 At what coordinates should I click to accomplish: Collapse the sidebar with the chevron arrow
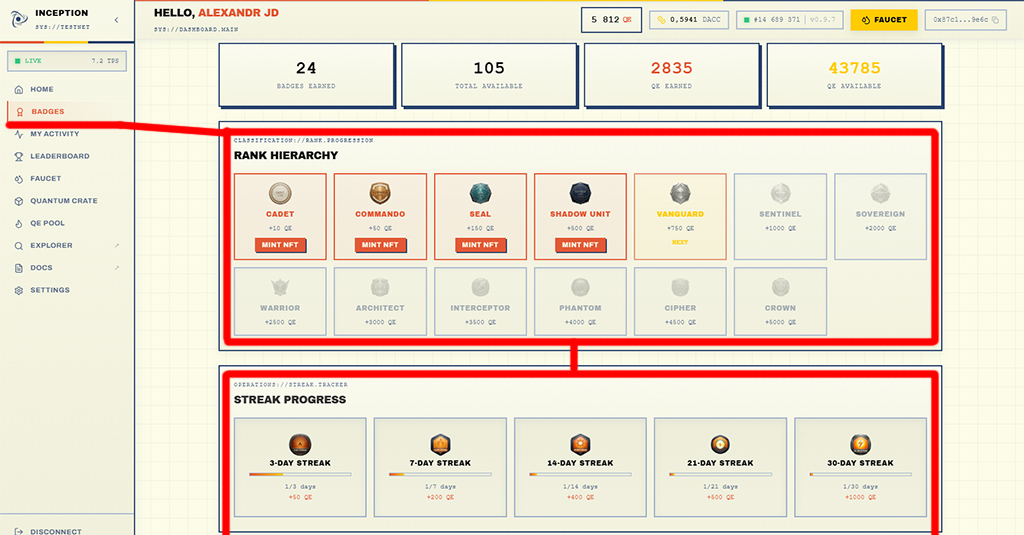(x=117, y=20)
